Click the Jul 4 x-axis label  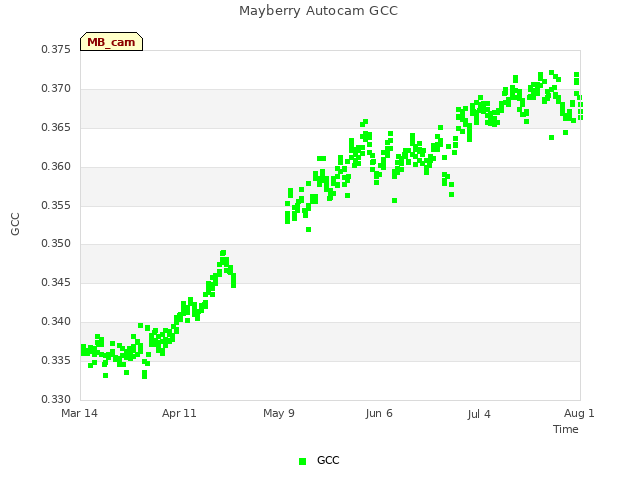[x=479, y=414]
